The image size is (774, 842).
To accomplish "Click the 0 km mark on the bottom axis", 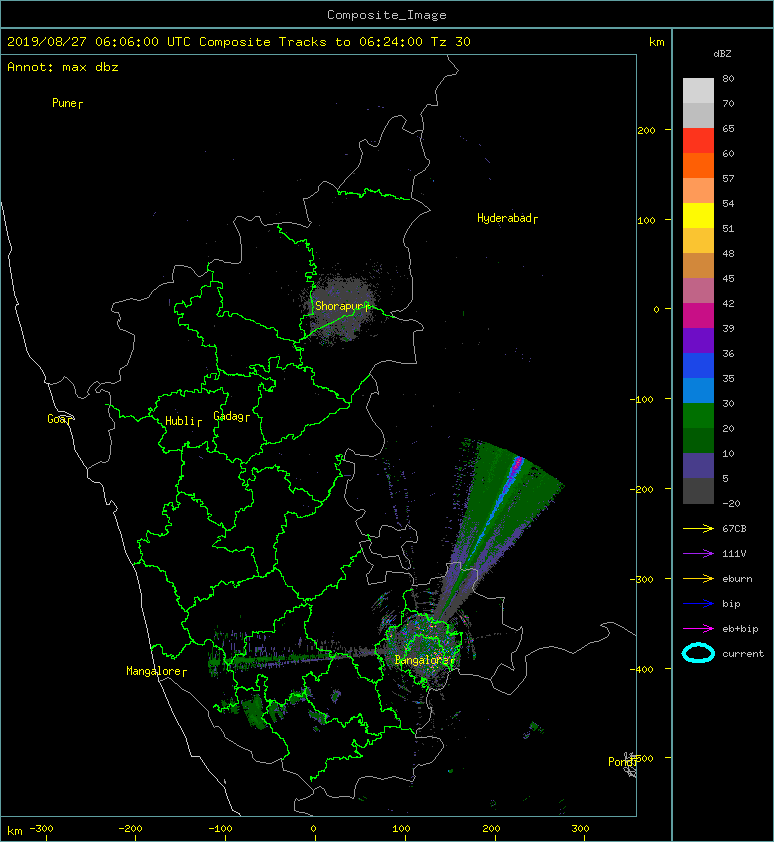I will pos(313,829).
